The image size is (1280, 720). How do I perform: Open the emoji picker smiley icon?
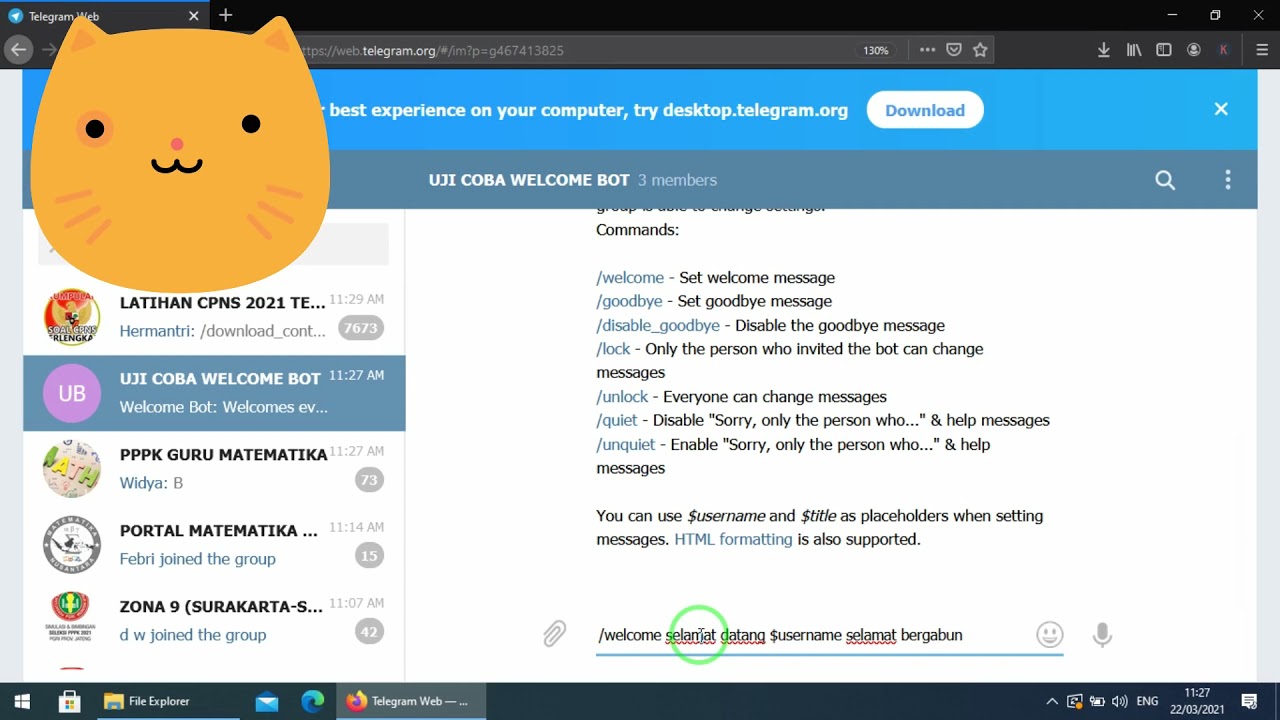(x=1049, y=634)
